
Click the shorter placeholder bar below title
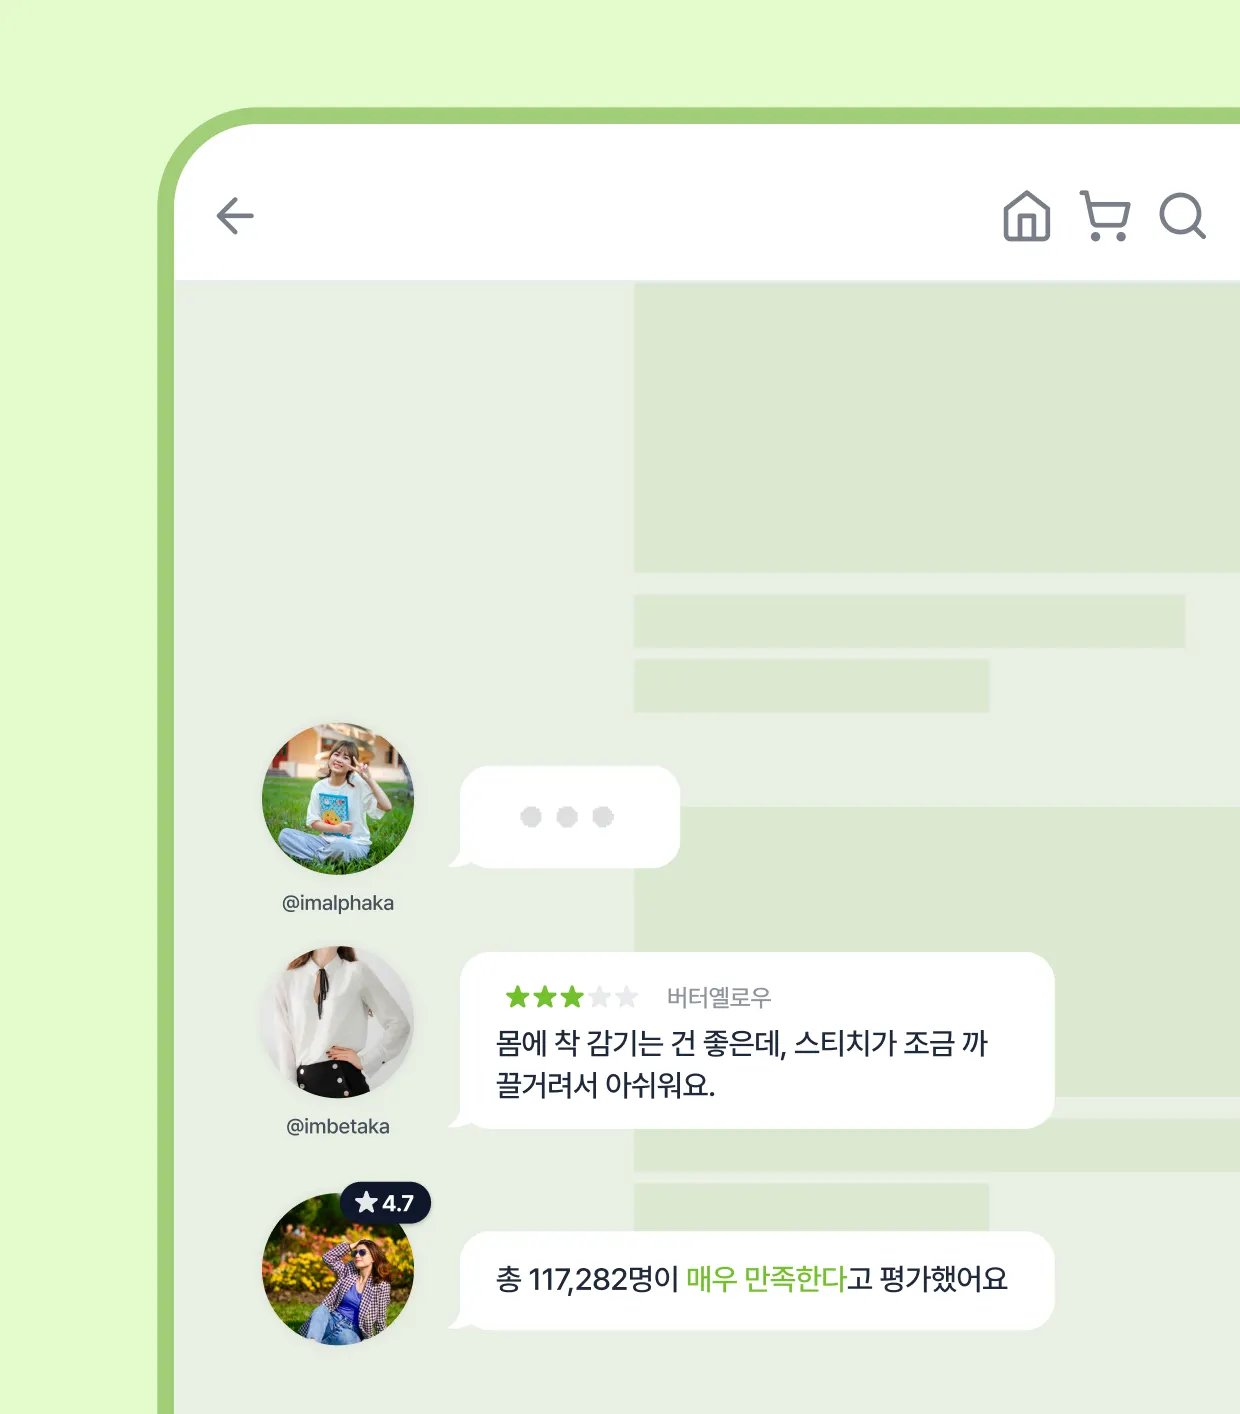coord(812,685)
